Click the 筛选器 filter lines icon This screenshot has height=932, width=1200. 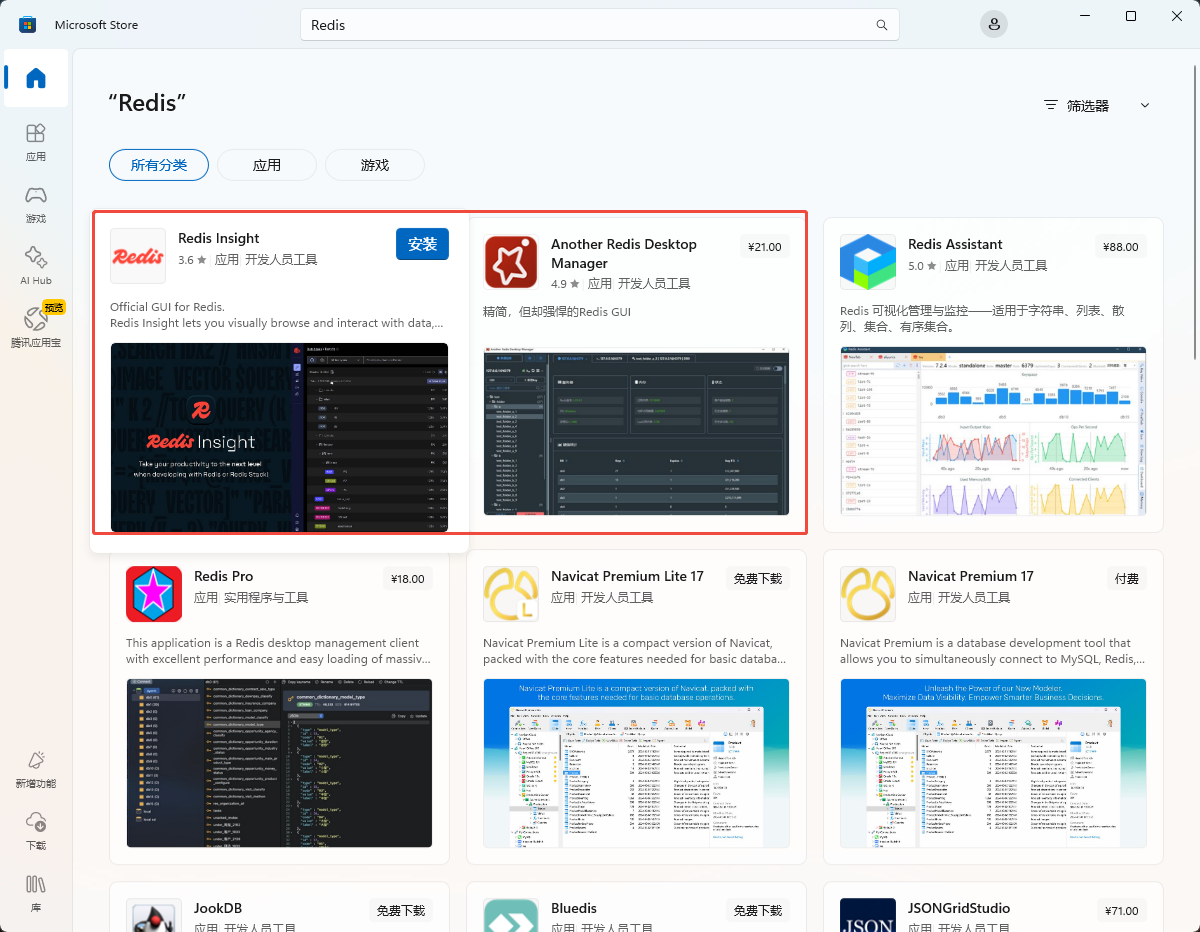(x=1050, y=105)
